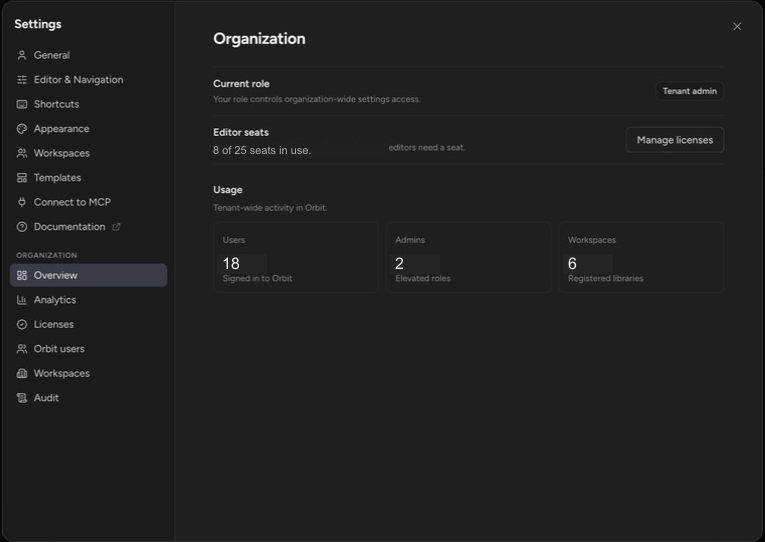Image resolution: width=765 pixels, height=542 pixels.
Task: Click the General person icon
Action: 21,55
